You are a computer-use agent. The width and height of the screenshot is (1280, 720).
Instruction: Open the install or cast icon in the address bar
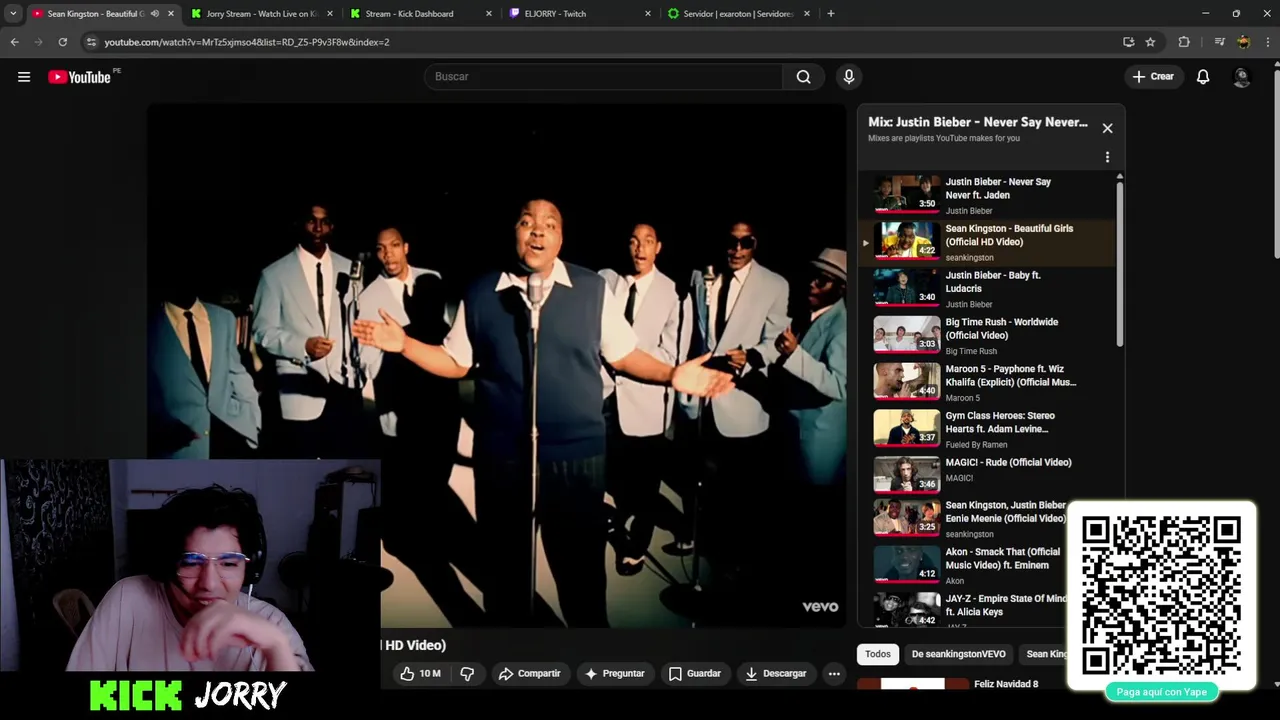1128,42
